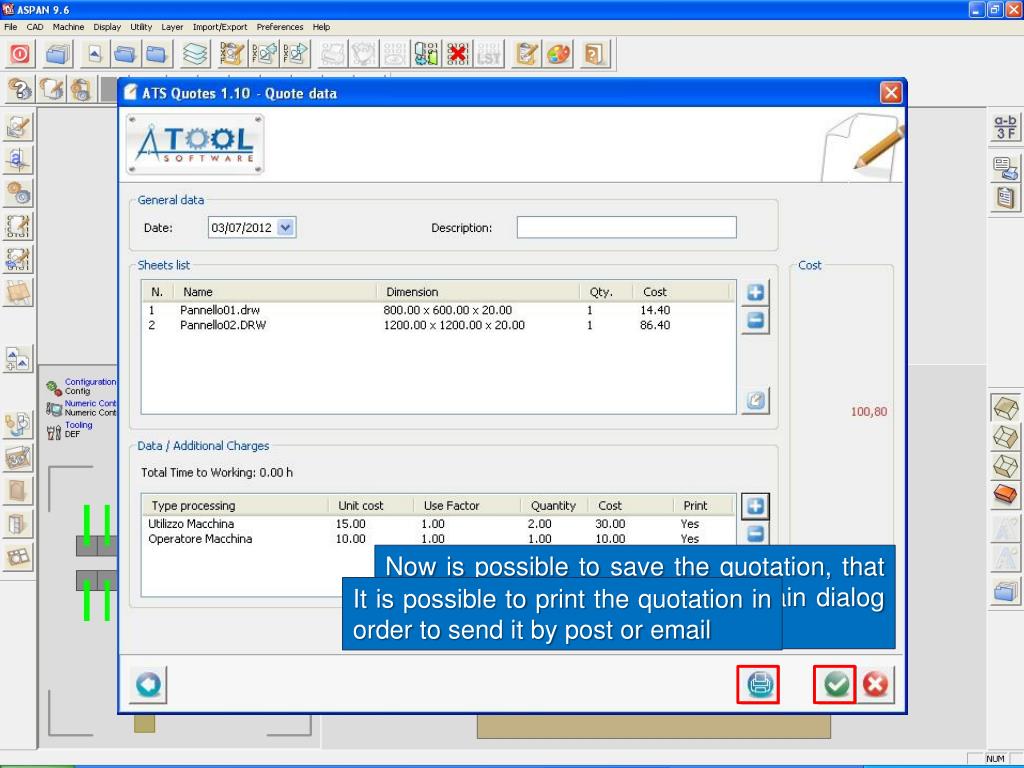Open the Layer menu

pos(172,27)
